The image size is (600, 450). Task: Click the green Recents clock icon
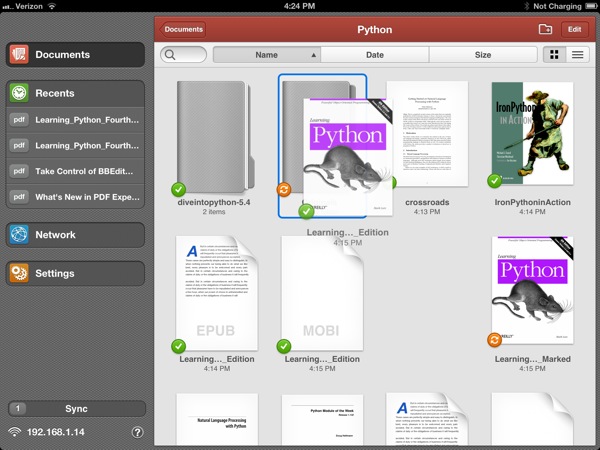19,93
